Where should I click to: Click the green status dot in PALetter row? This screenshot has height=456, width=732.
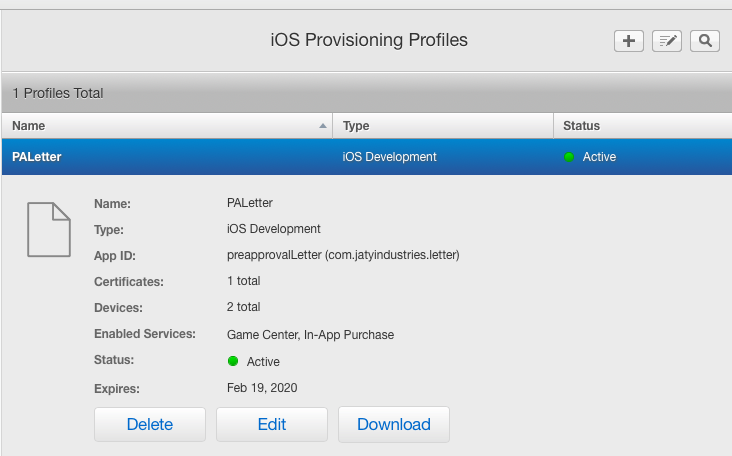(569, 157)
